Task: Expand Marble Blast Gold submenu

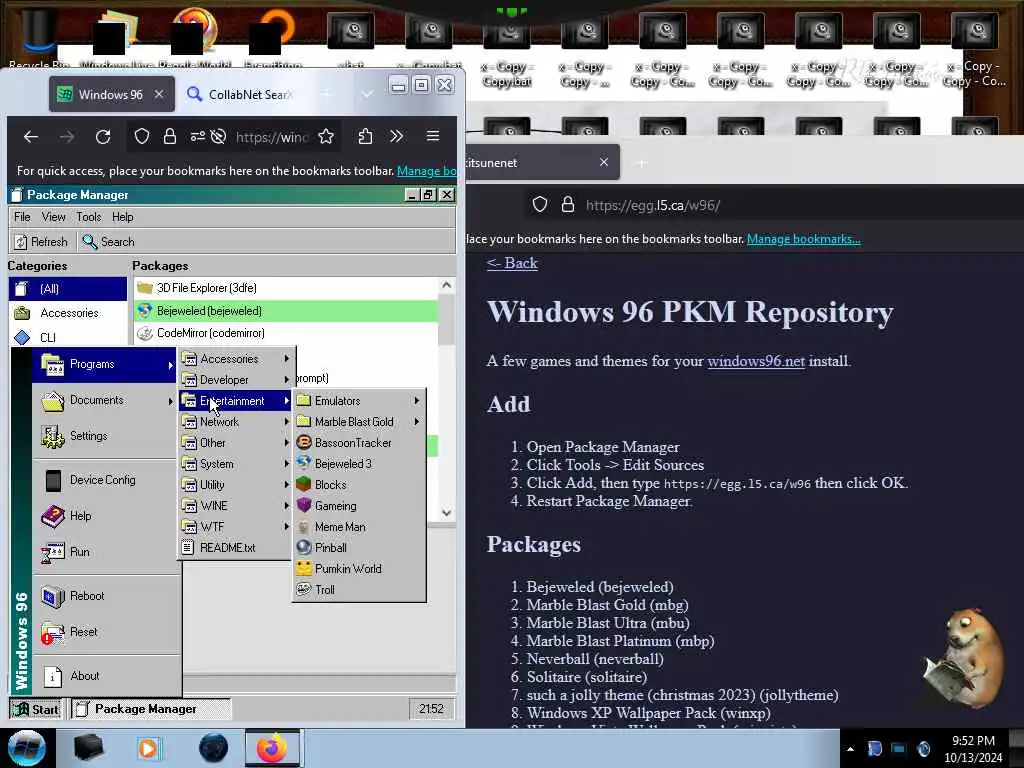Action: [x=359, y=422]
